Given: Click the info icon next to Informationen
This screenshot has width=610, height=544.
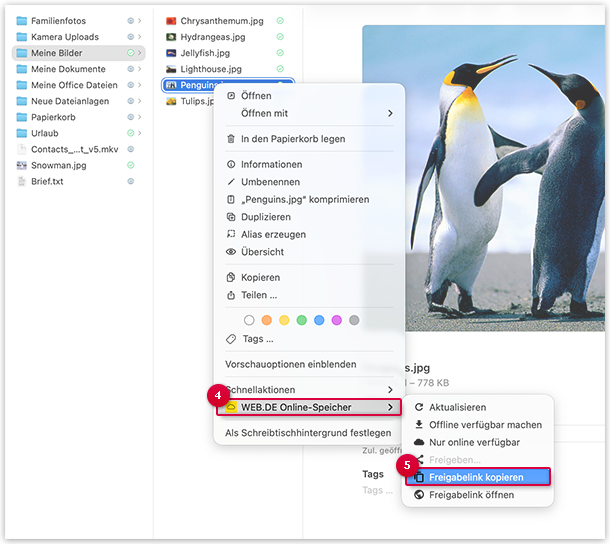Looking at the screenshot, I should 232,164.
